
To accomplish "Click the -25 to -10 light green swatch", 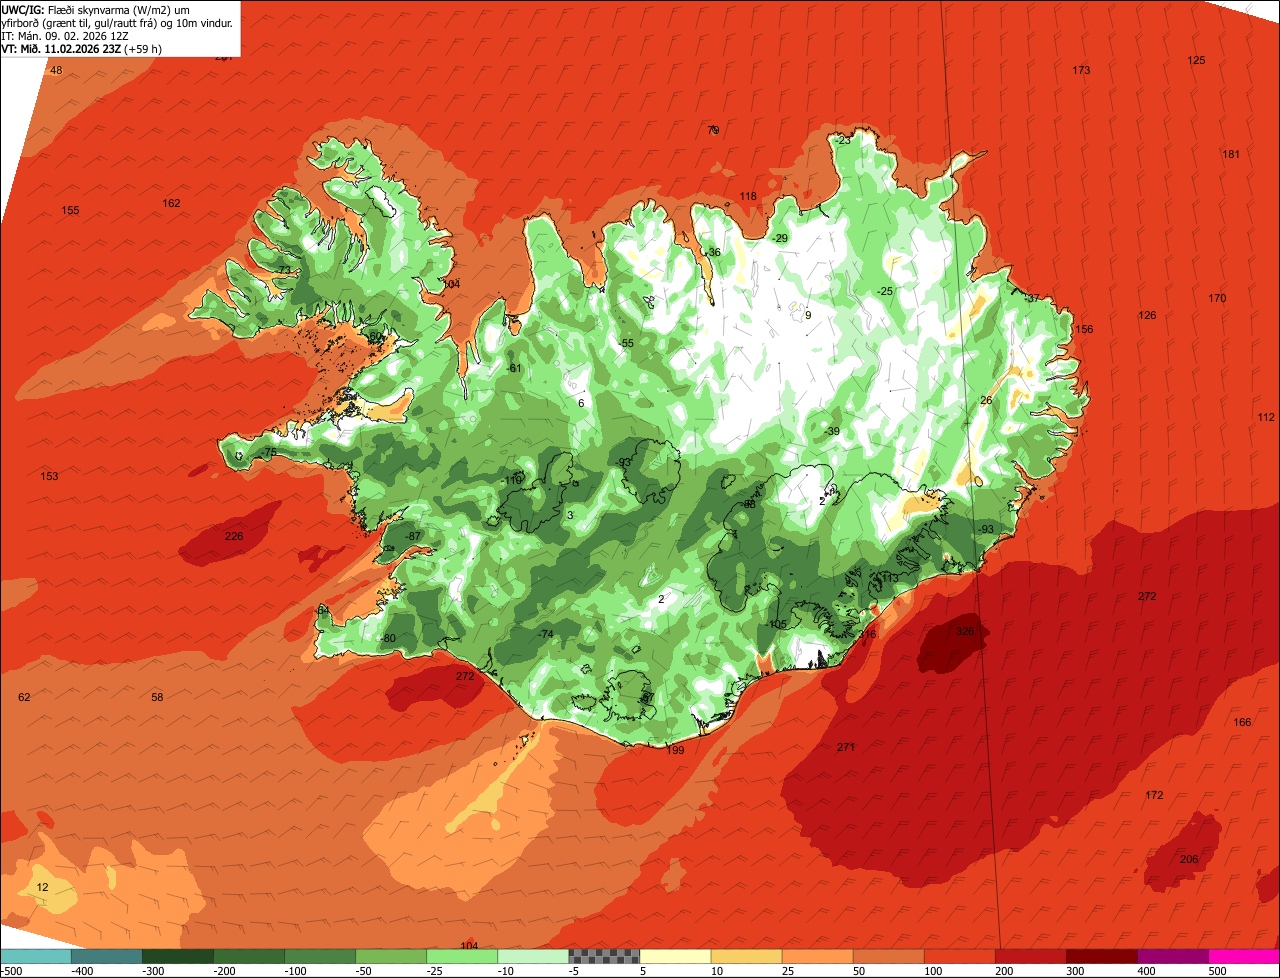I will coord(462,956).
